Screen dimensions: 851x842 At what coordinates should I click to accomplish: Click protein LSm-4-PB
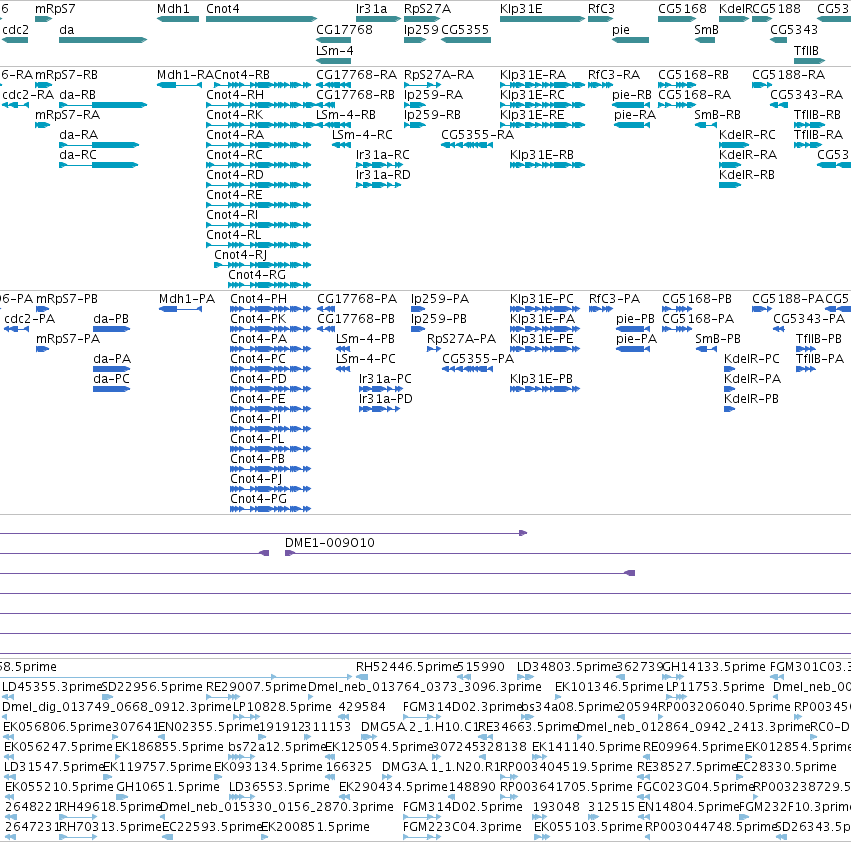click(x=365, y=339)
